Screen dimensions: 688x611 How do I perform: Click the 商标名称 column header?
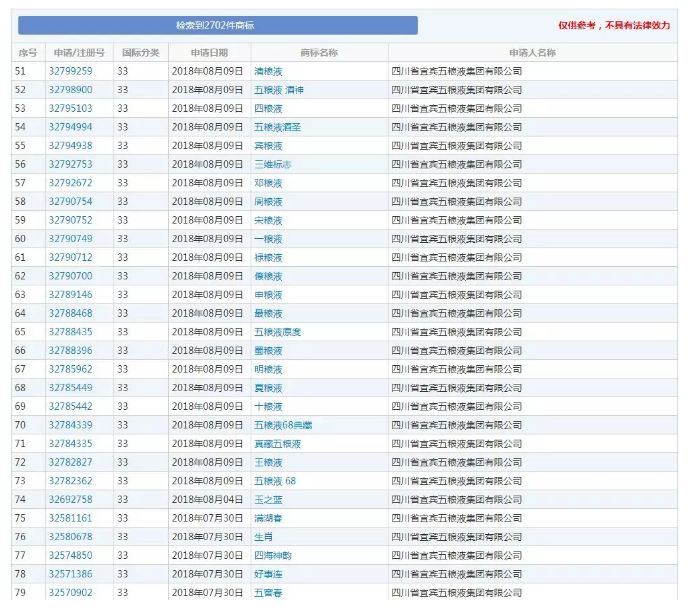(319, 53)
